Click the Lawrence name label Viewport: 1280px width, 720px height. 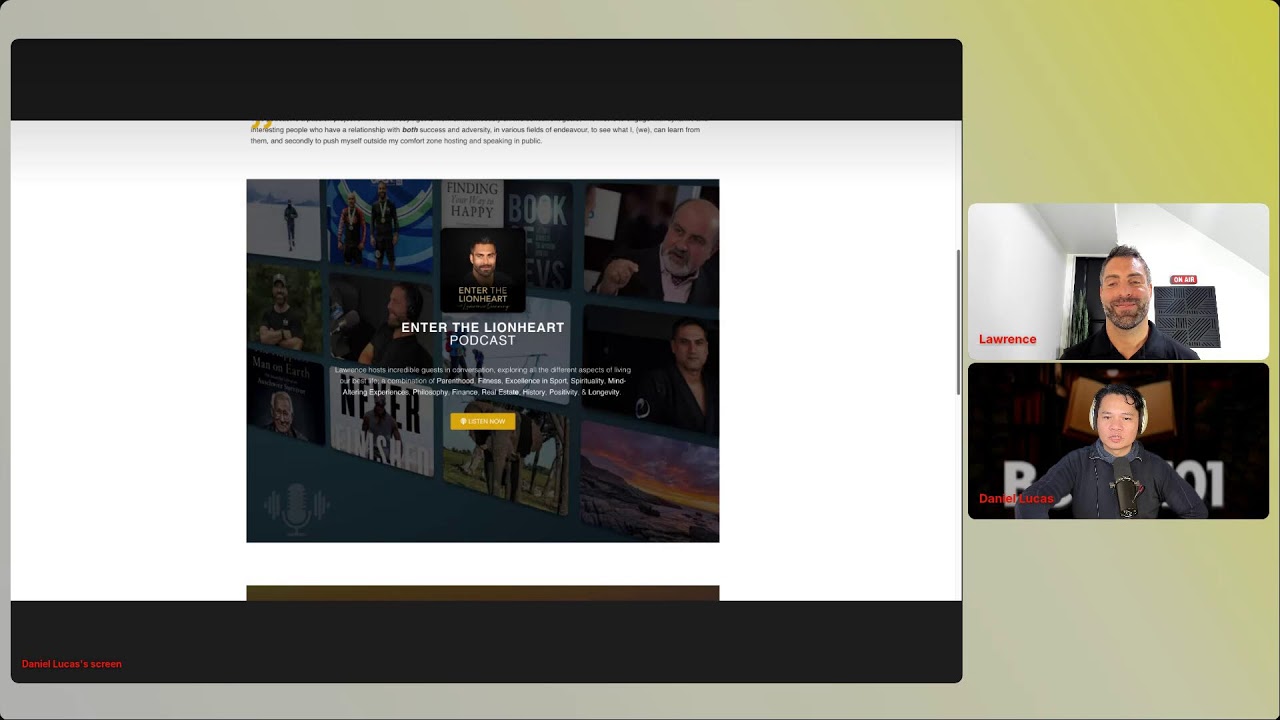(1007, 339)
